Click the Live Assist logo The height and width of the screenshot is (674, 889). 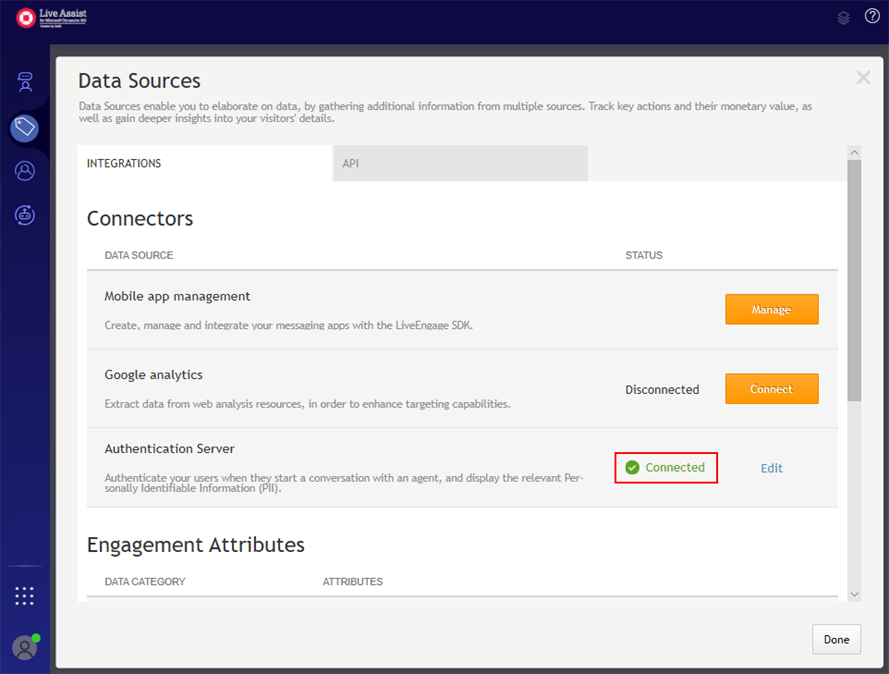pyautogui.click(x=52, y=17)
